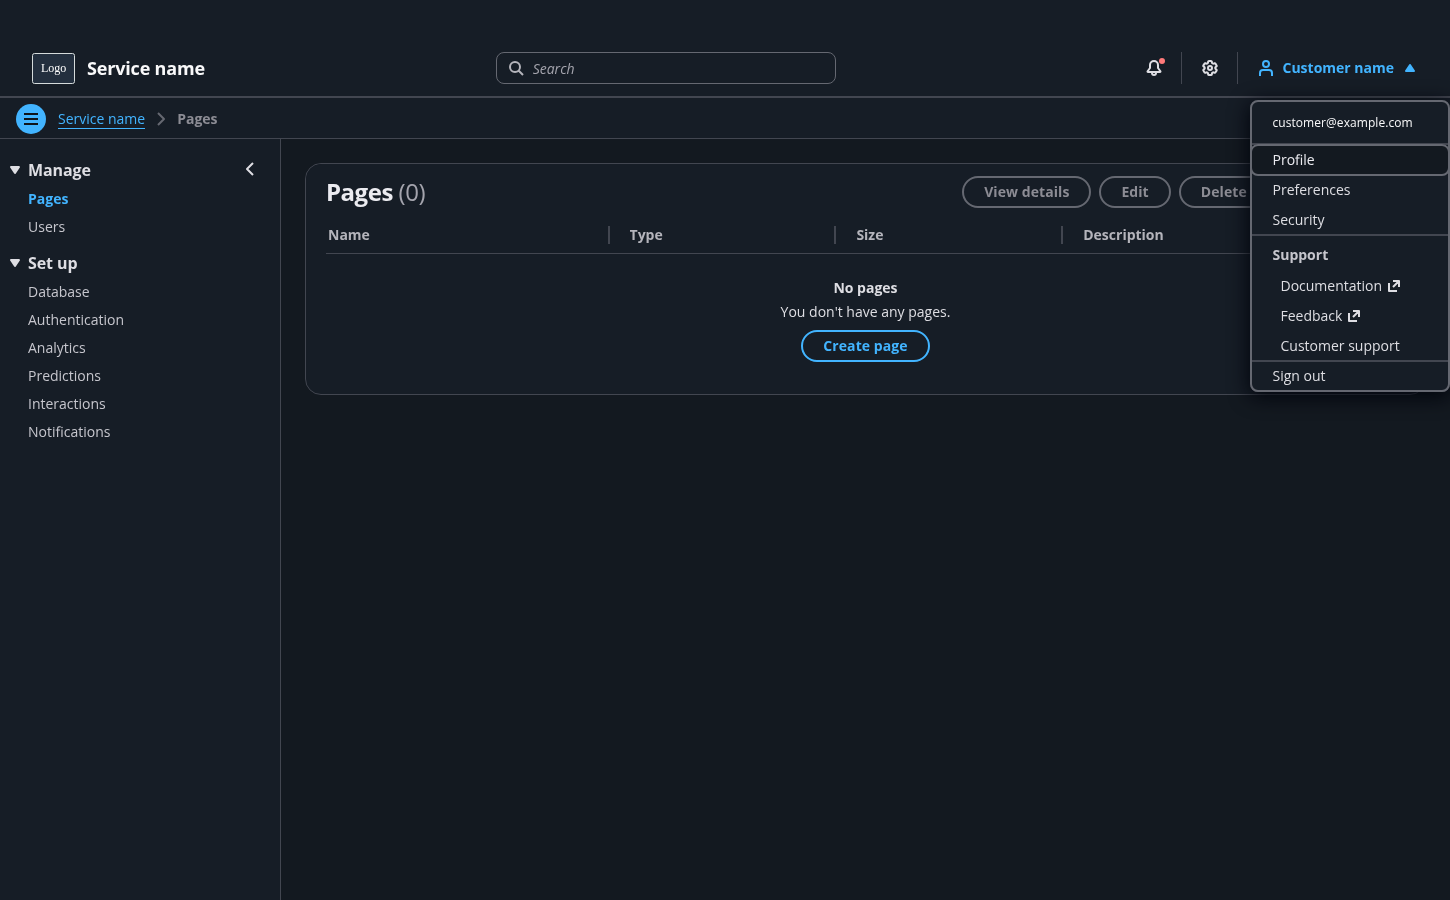The height and width of the screenshot is (900, 1450).
Task: Collapse the Manage section
Action: point(15,170)
